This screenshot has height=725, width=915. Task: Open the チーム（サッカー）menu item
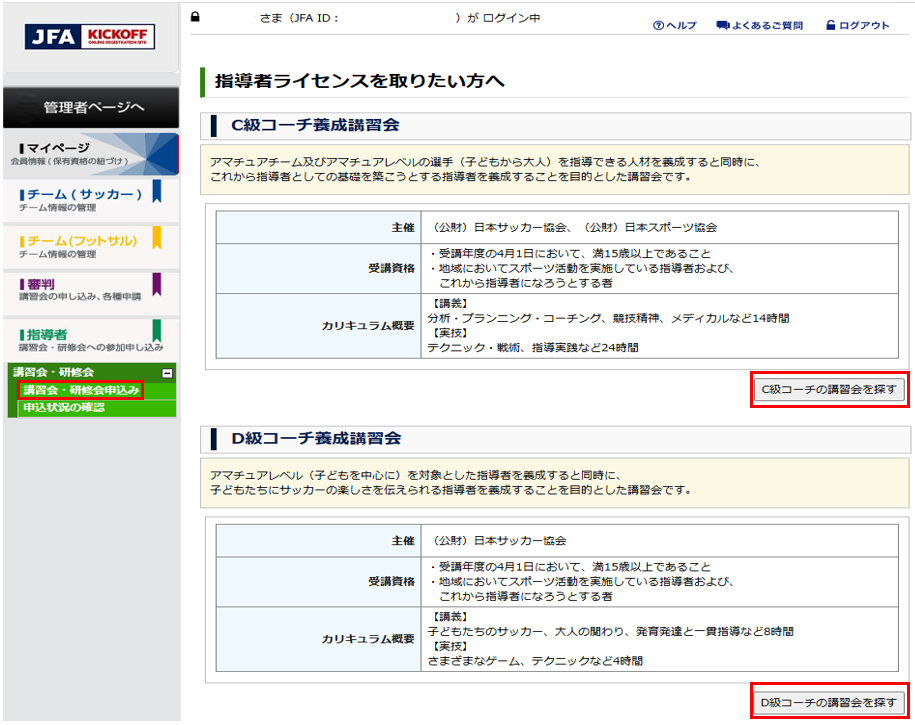click(x=91, y=200)
